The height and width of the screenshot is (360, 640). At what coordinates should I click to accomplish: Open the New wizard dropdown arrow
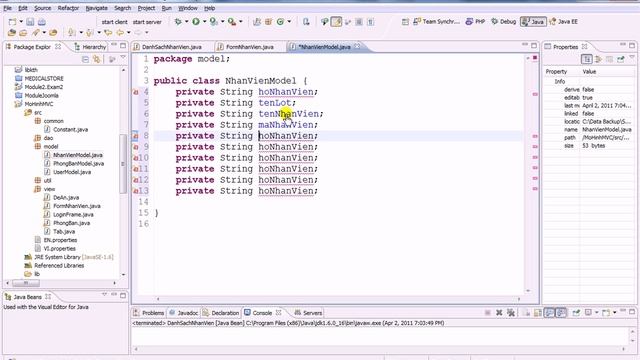point(21,22)
